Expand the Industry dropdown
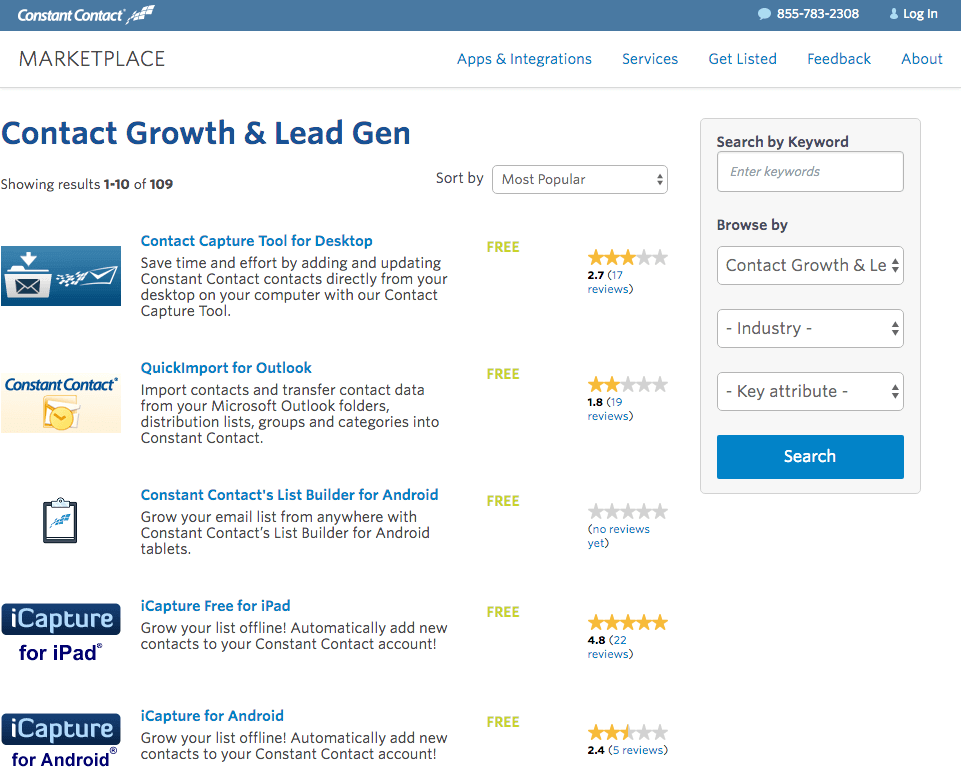 [x=810, y=329]
